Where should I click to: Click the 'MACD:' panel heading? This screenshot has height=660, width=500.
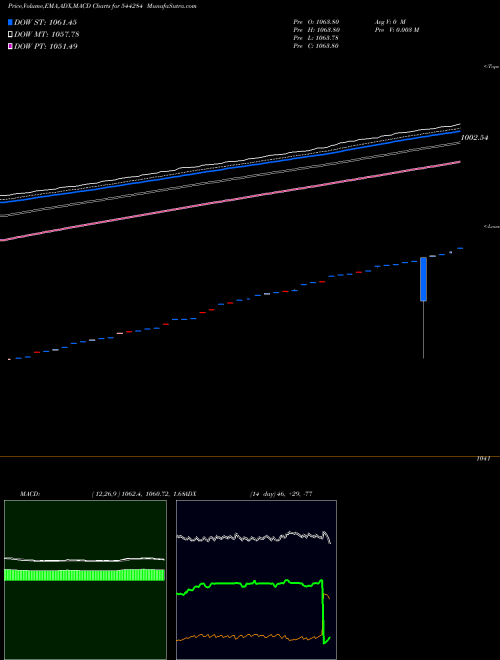(x=30, y=494)
